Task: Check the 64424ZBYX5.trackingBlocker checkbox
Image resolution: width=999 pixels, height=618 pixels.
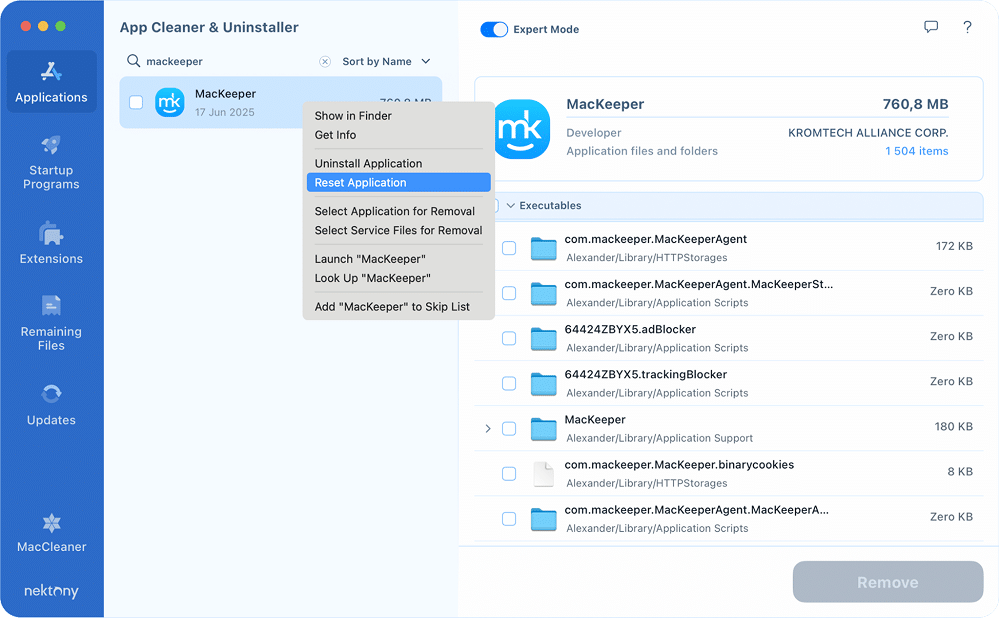Action: click(509, 384)
